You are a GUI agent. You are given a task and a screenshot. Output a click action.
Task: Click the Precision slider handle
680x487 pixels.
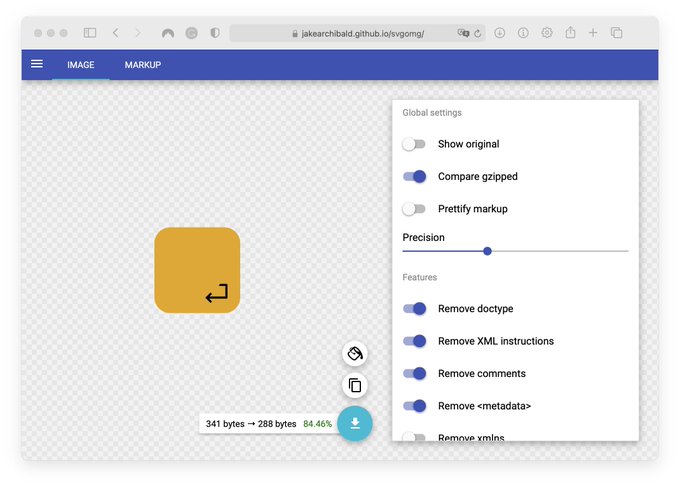coord(487,251)
